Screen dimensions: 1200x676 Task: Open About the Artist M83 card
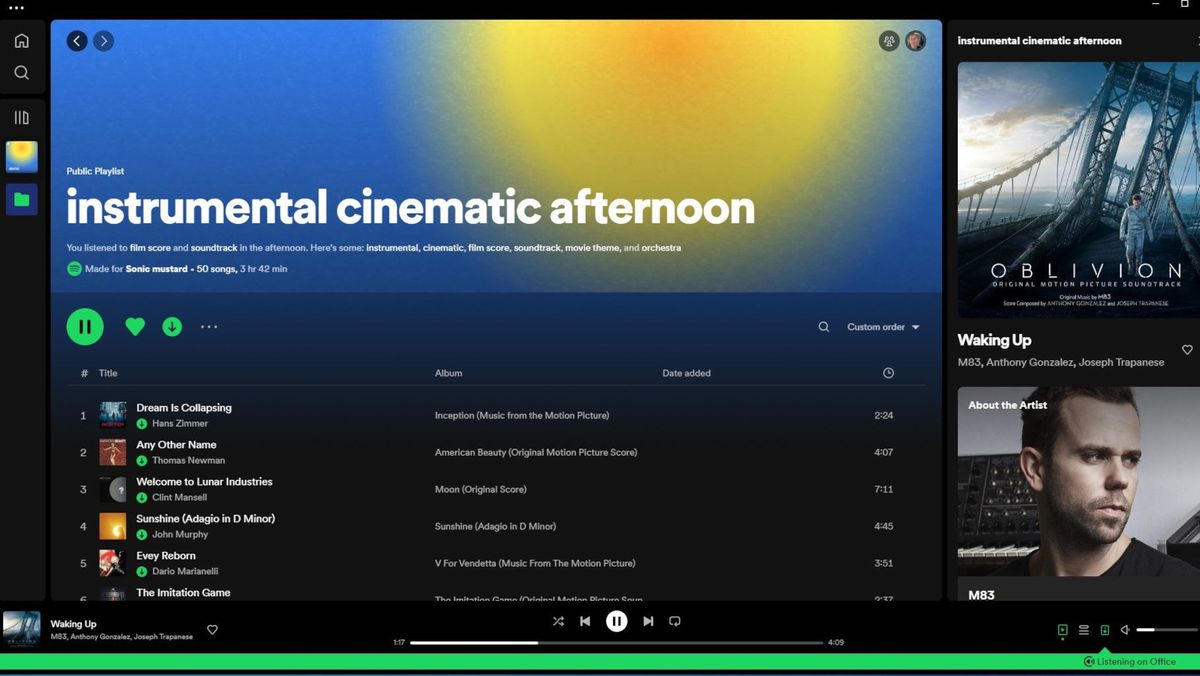point(1079,494)
